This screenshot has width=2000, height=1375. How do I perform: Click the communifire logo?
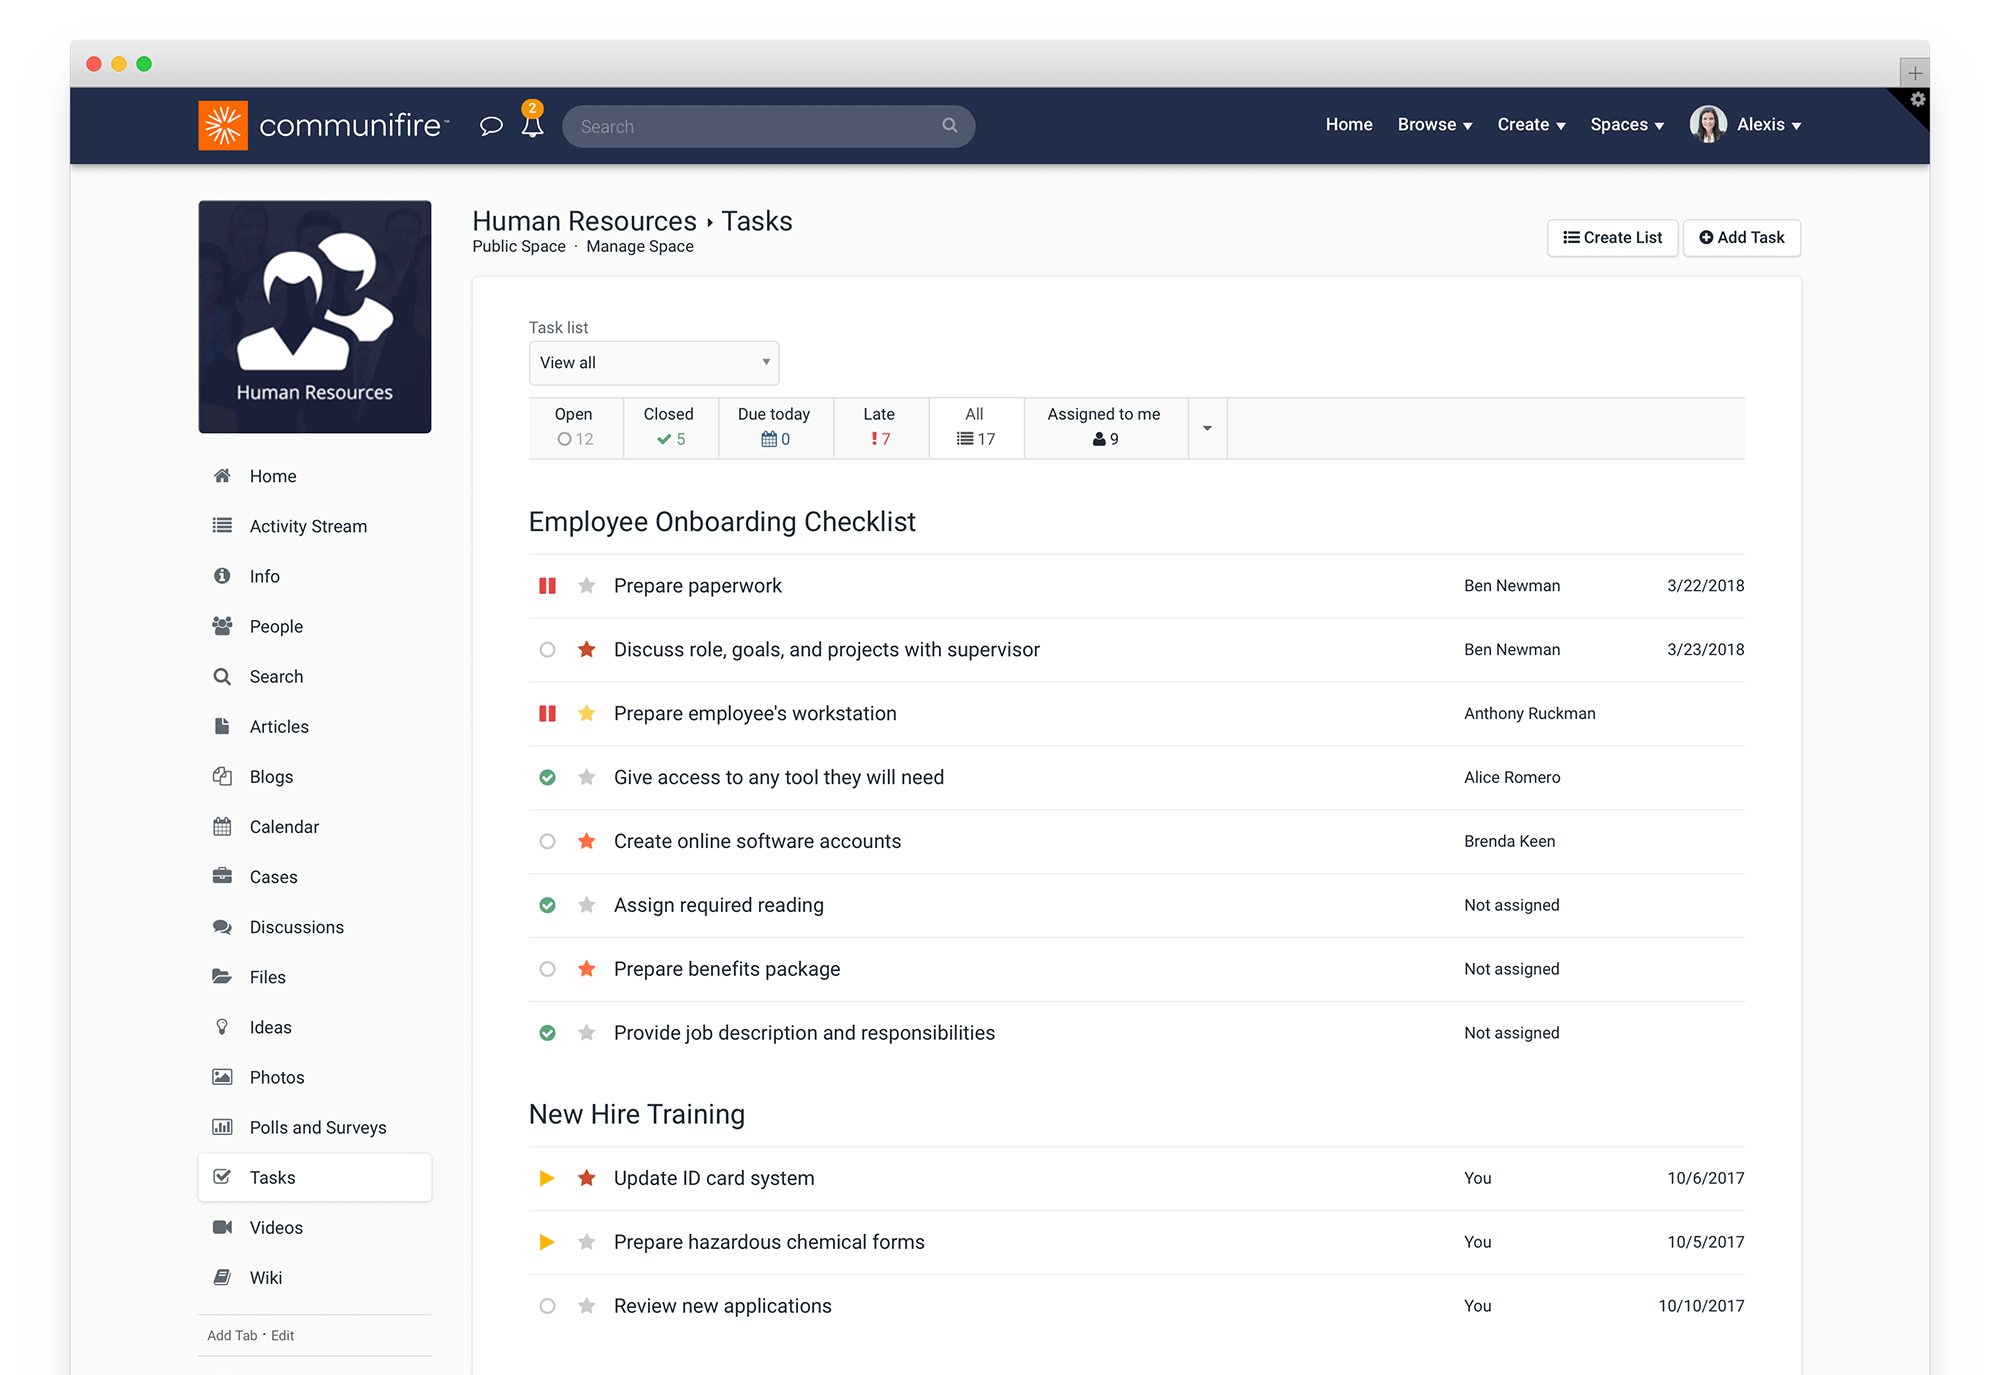(x=322, y=125)
